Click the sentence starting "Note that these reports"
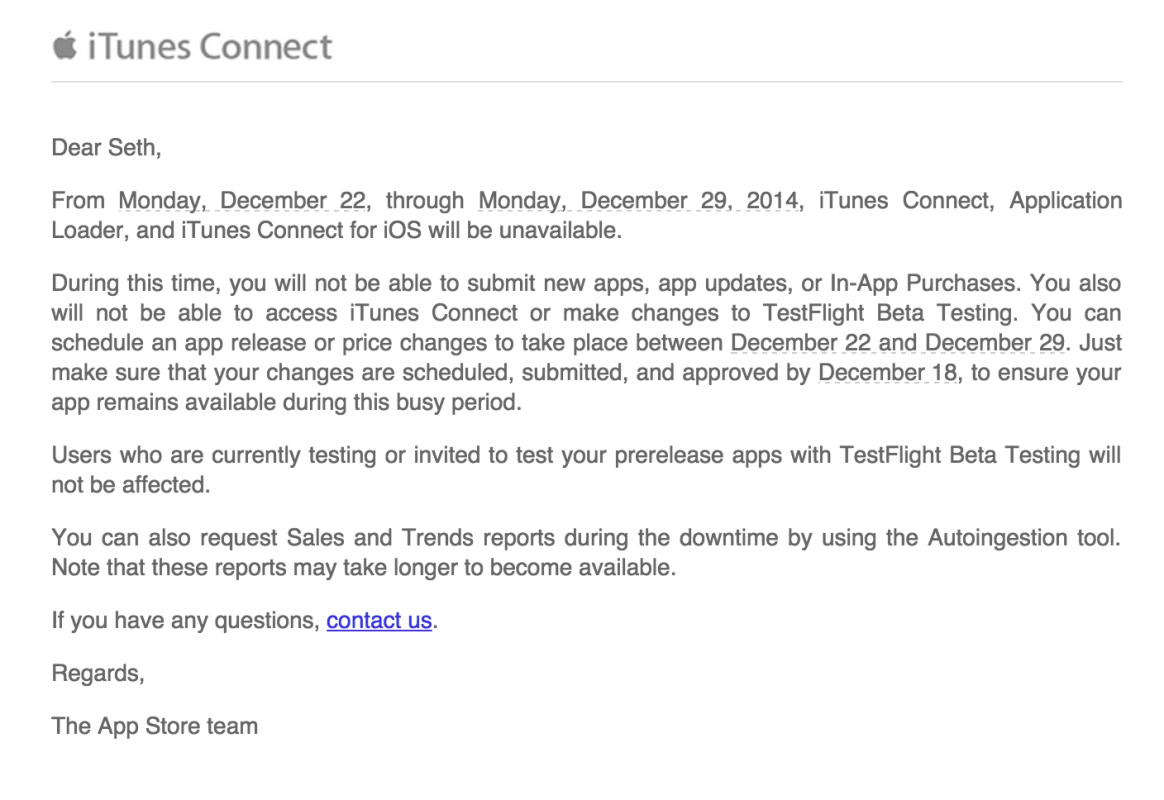 (x=363, y=567)
